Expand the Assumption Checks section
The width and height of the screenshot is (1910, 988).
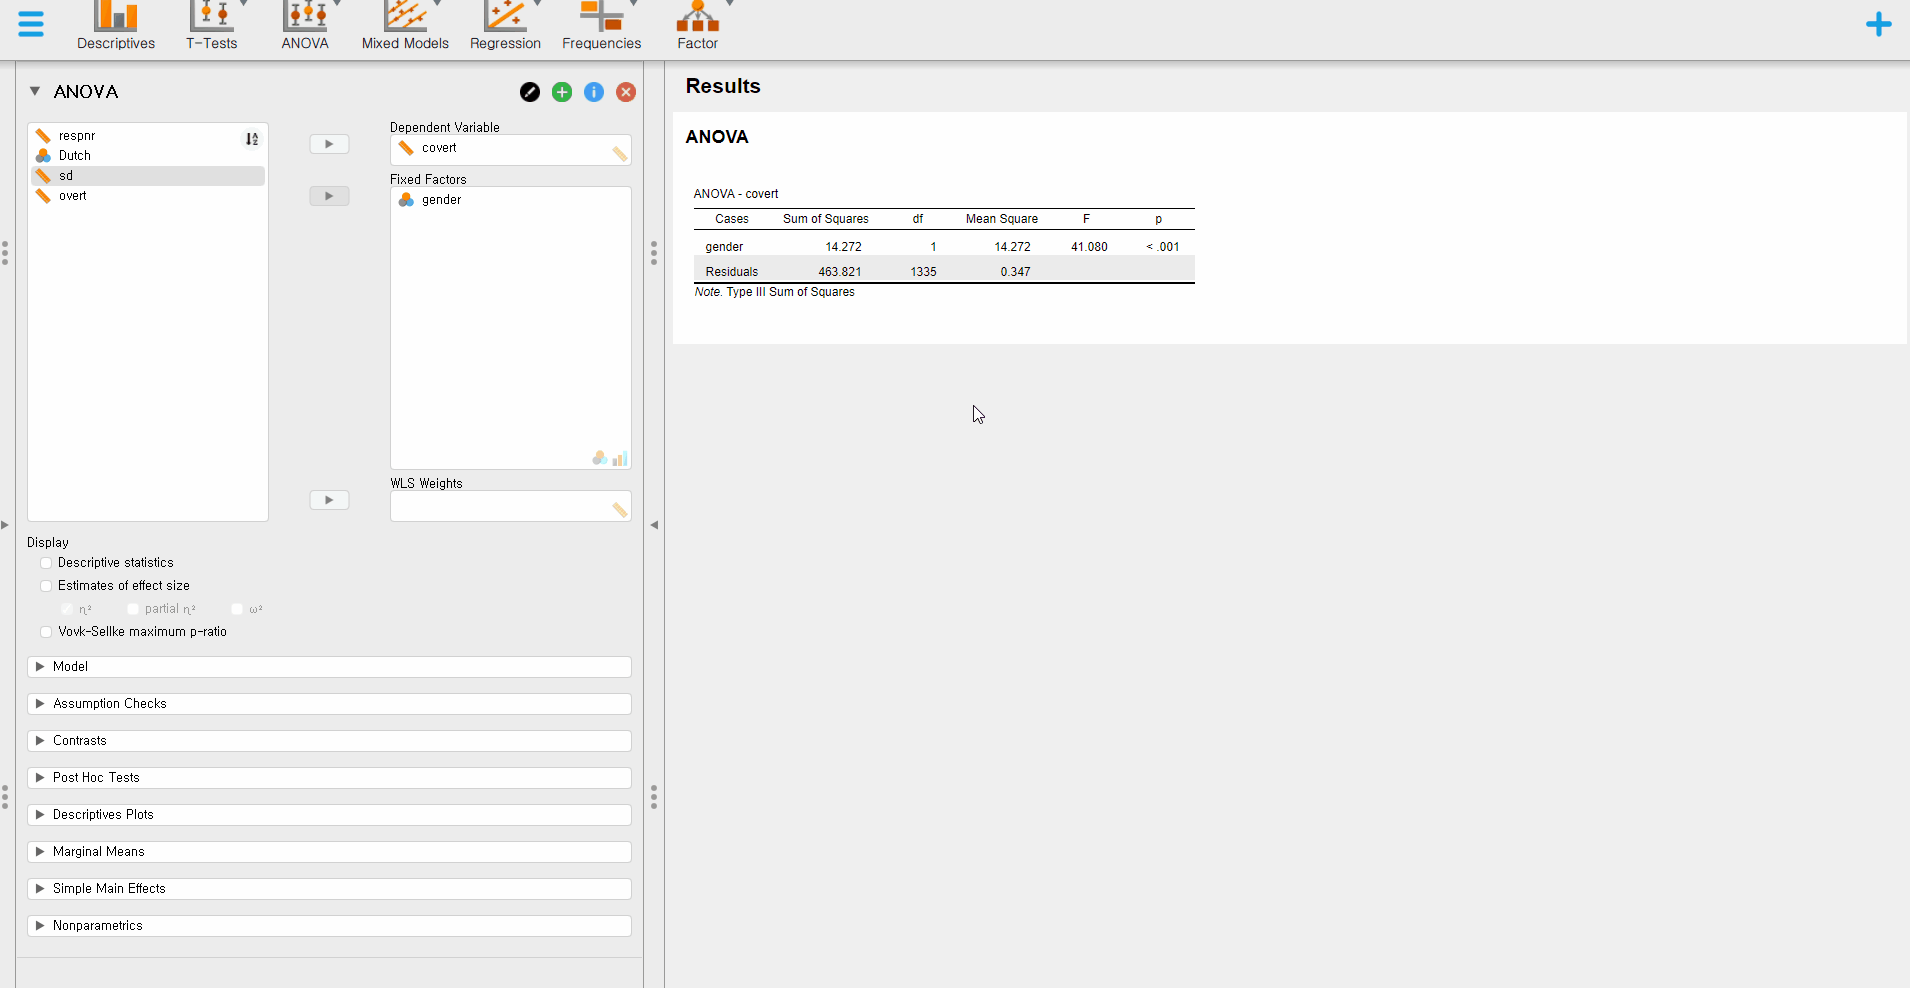point(329,704)
